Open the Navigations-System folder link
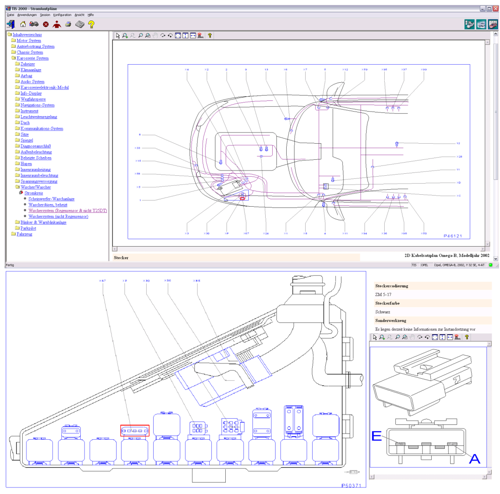The width and height of the screenshot is (500, 494). pos(37,105)
